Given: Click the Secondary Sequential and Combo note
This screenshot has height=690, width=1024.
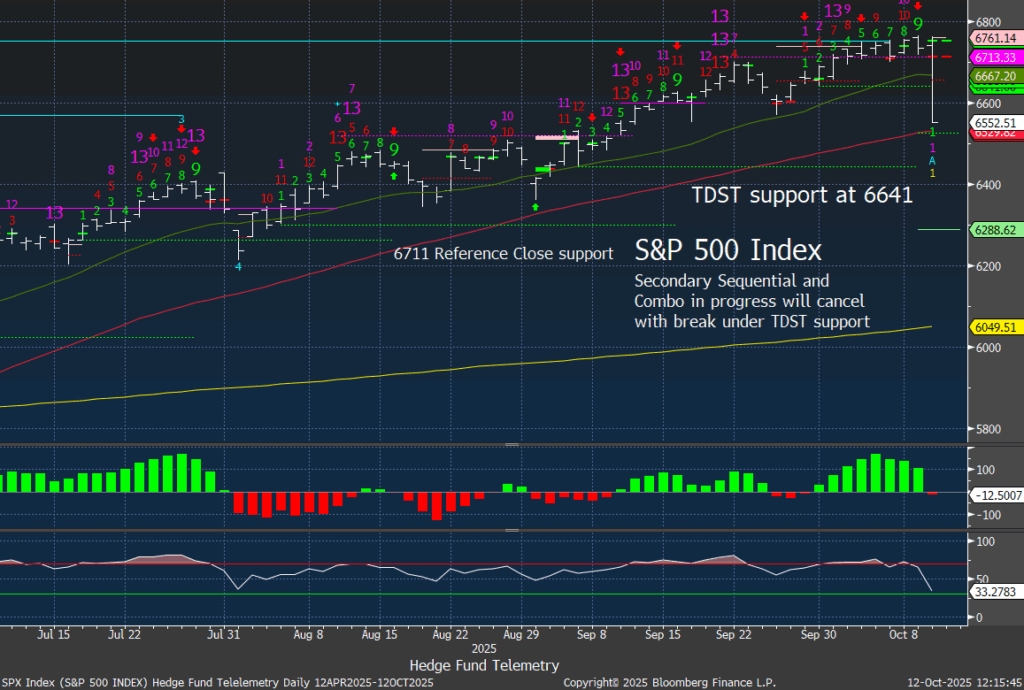Looking at the screenshot, I should [x=751, y=301].
